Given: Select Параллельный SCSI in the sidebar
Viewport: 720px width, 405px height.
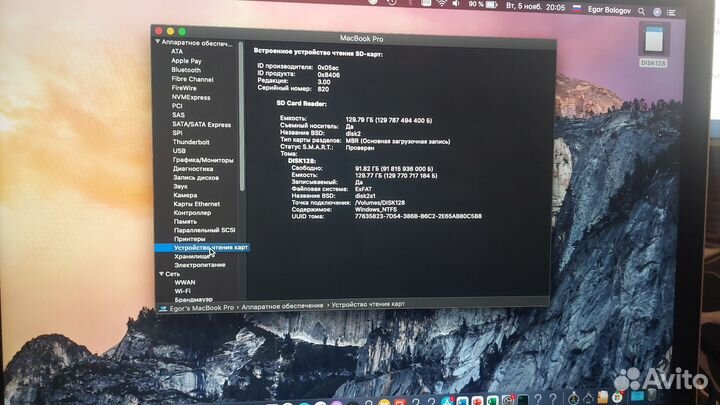Looking at the screenshot, I should 204,230.
